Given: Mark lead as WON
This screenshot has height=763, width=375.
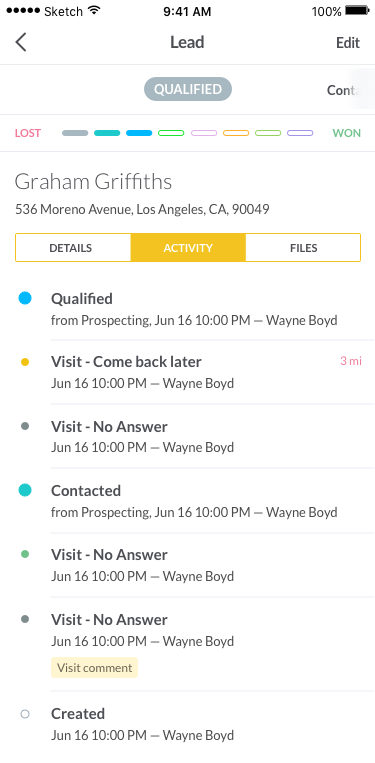Looking at the screenshot, I should click(x=346, y=133).
